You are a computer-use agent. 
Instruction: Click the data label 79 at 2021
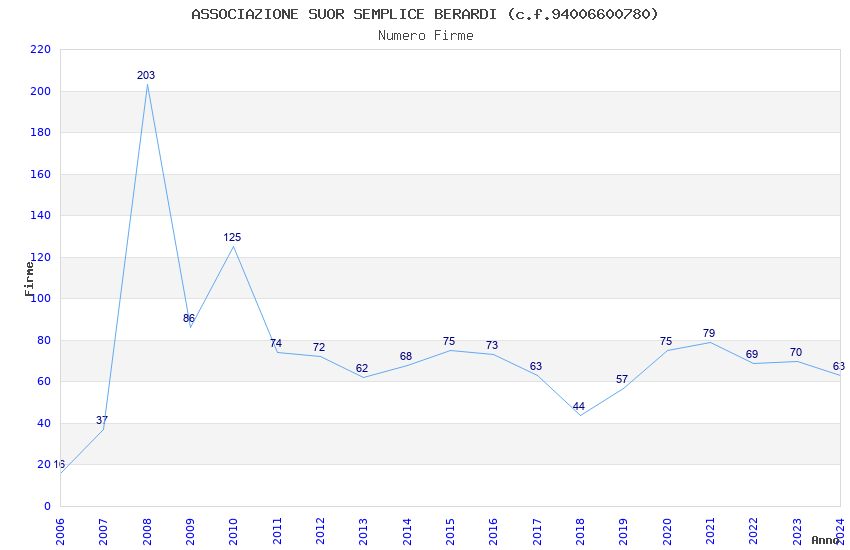[709, 333]
